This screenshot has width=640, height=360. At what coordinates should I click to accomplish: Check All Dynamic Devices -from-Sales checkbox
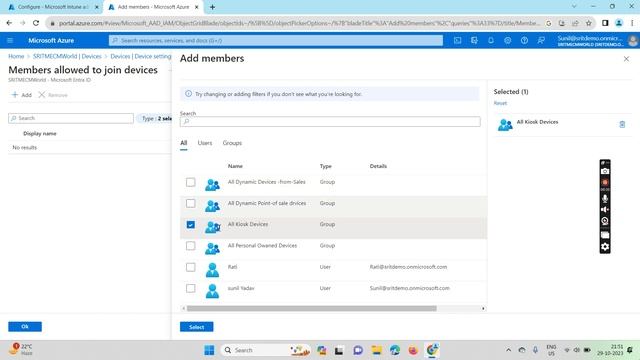click(191, 182)
